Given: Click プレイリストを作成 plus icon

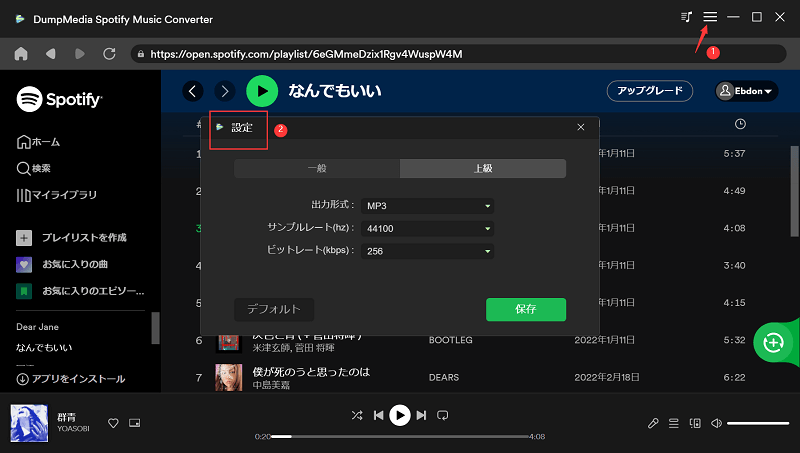Looking at the screenshot, I should [x=24, y=238].
